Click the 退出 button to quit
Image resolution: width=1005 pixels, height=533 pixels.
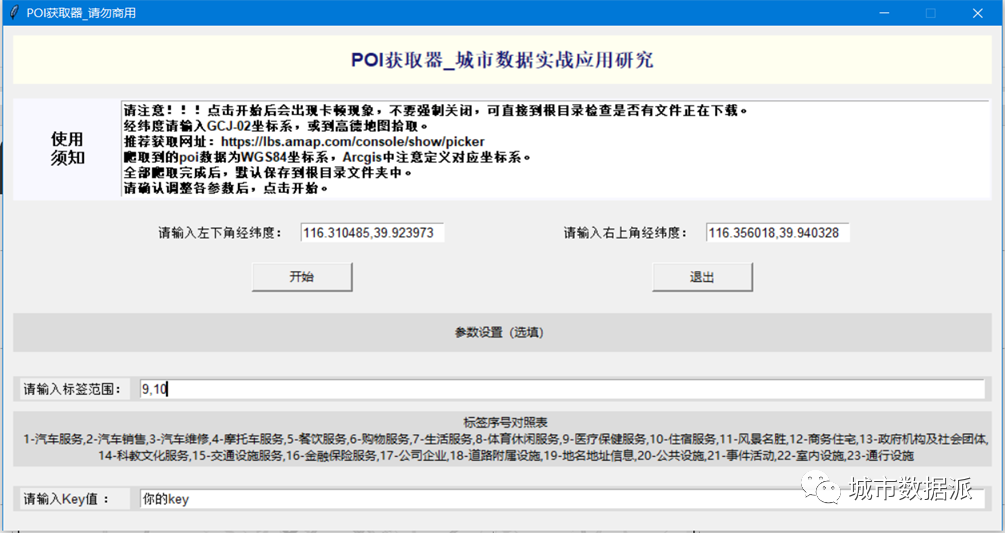pyautogui.click(x=702, y=277)
